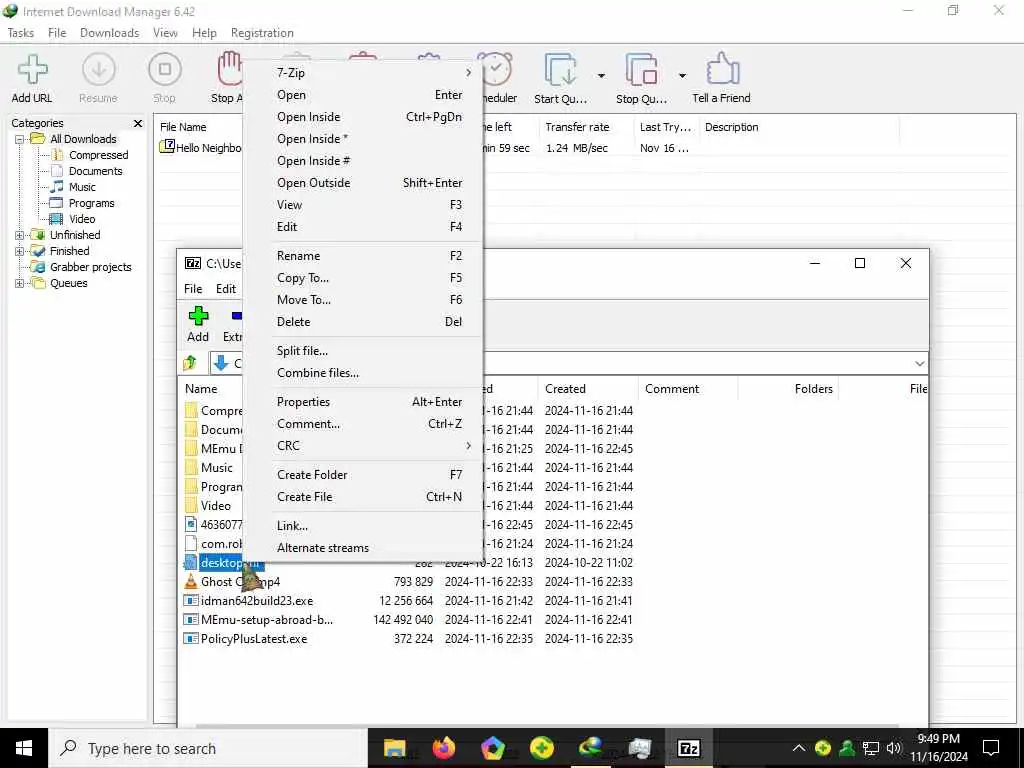1024x768 pixels.
Task: Collapse the All Downloads tree node
Action: (20, 139)
